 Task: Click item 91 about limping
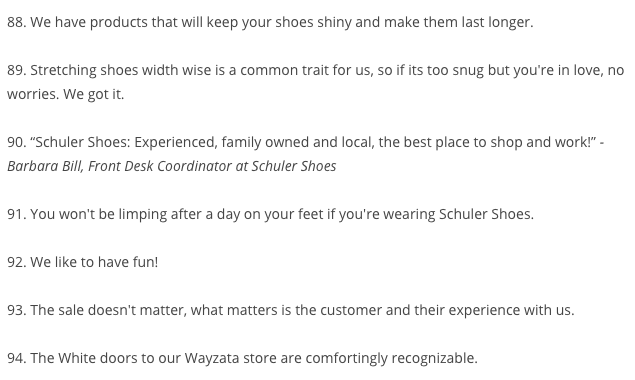pos(271,214)
